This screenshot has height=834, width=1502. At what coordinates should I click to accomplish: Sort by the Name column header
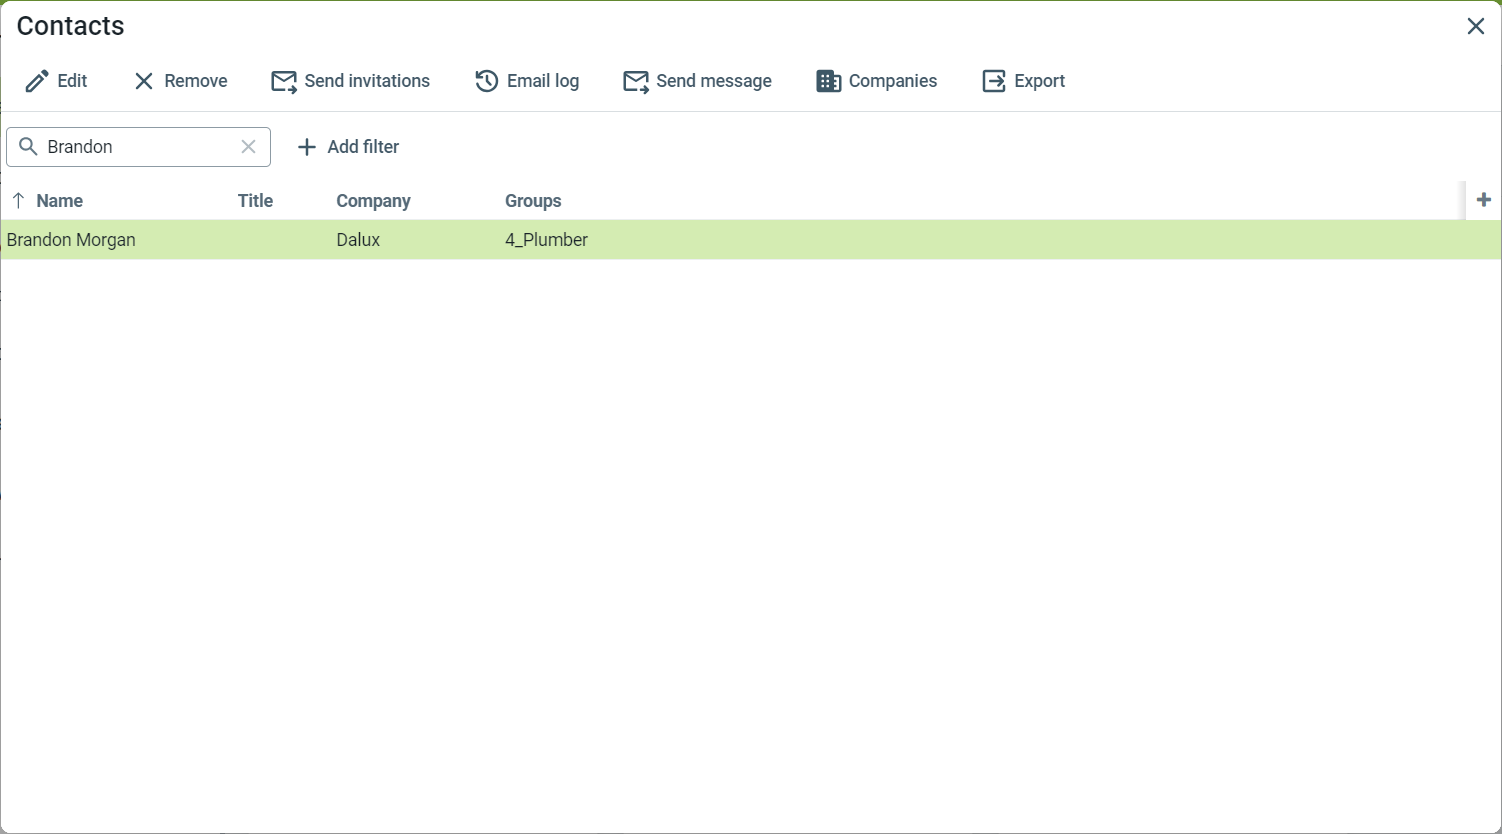coord(59,201)
